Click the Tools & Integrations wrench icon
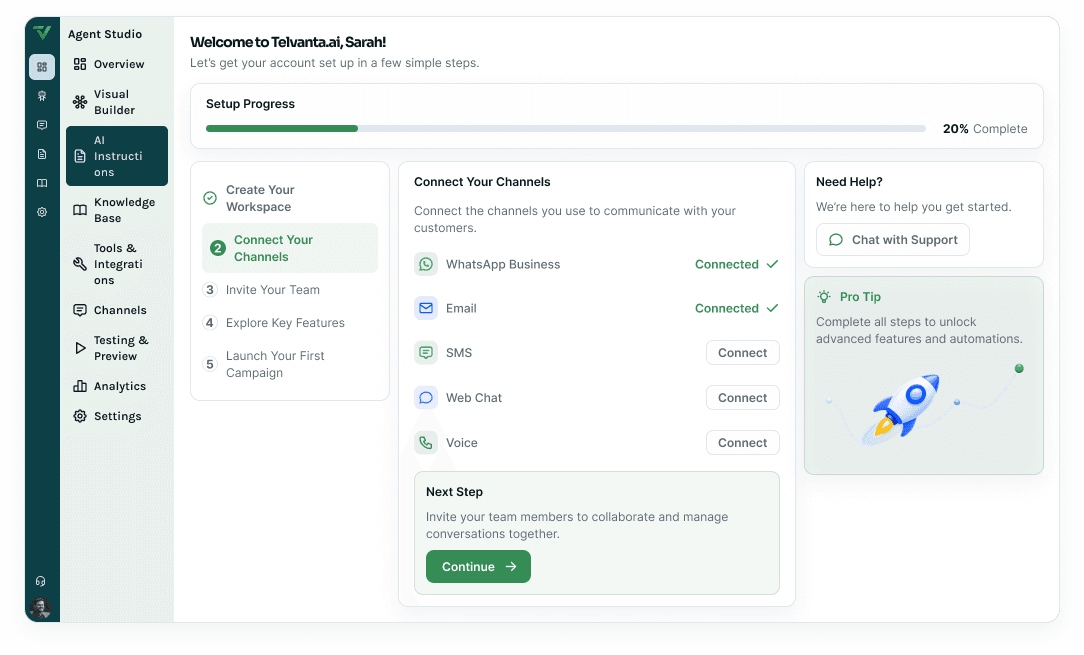The height and width of the screenshot is (655, 1084). click(80, 264)
